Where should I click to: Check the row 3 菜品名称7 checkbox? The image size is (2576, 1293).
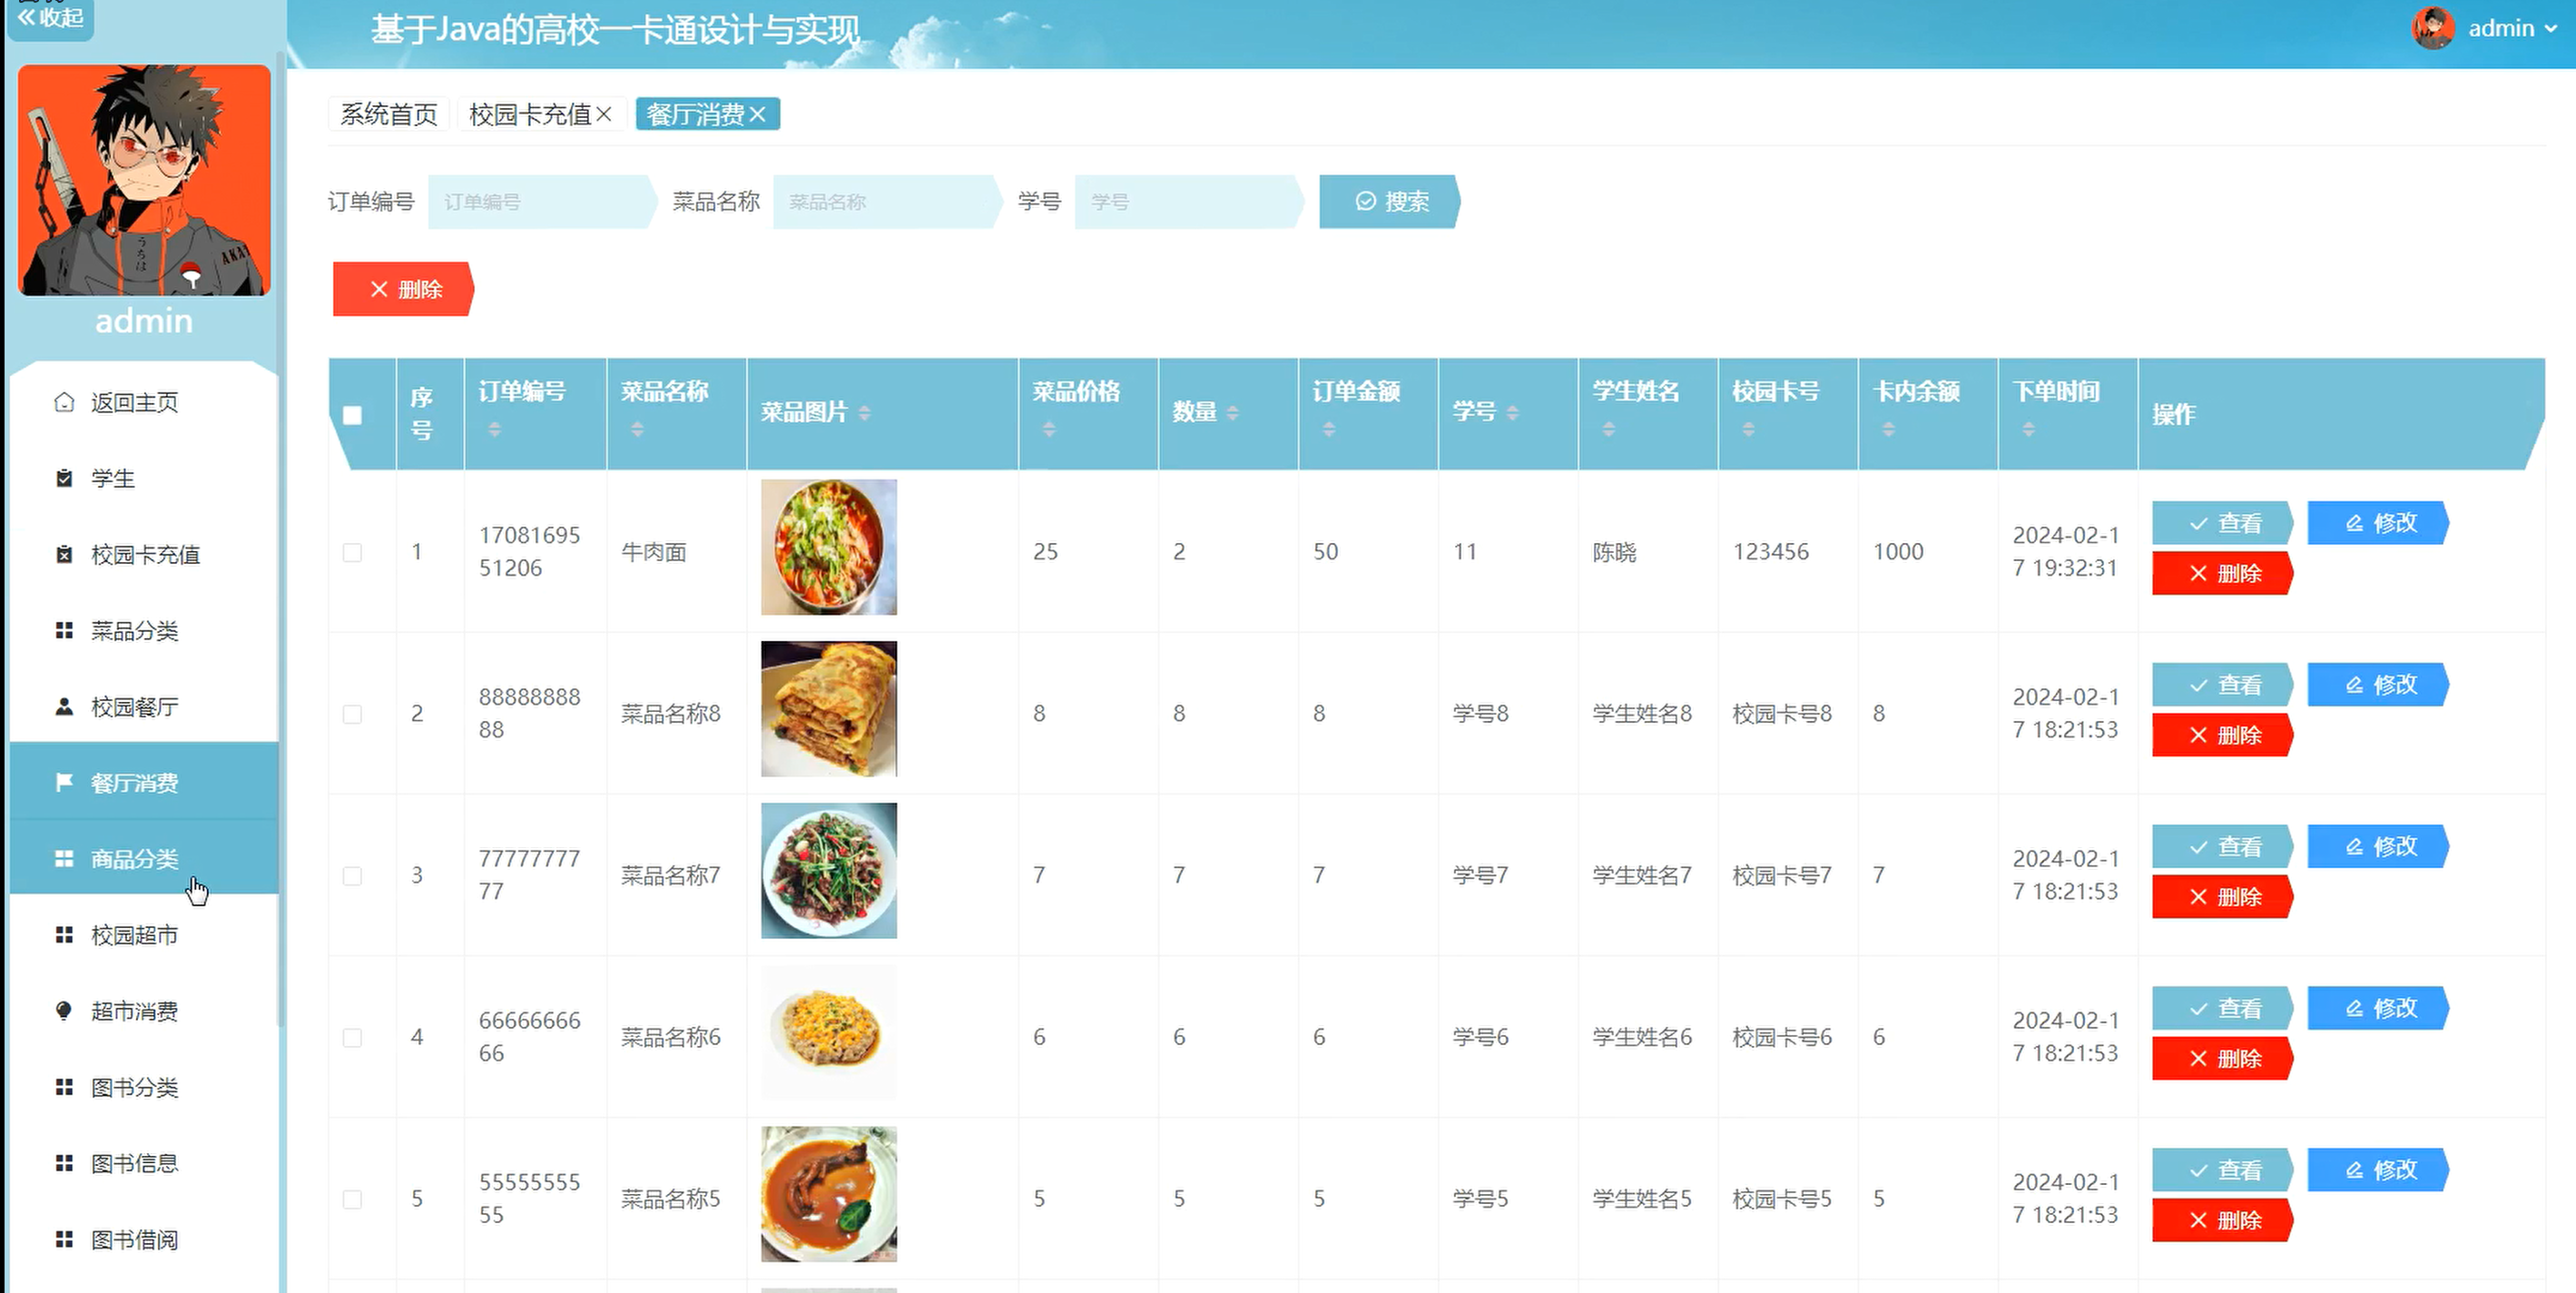click(352, 876)
